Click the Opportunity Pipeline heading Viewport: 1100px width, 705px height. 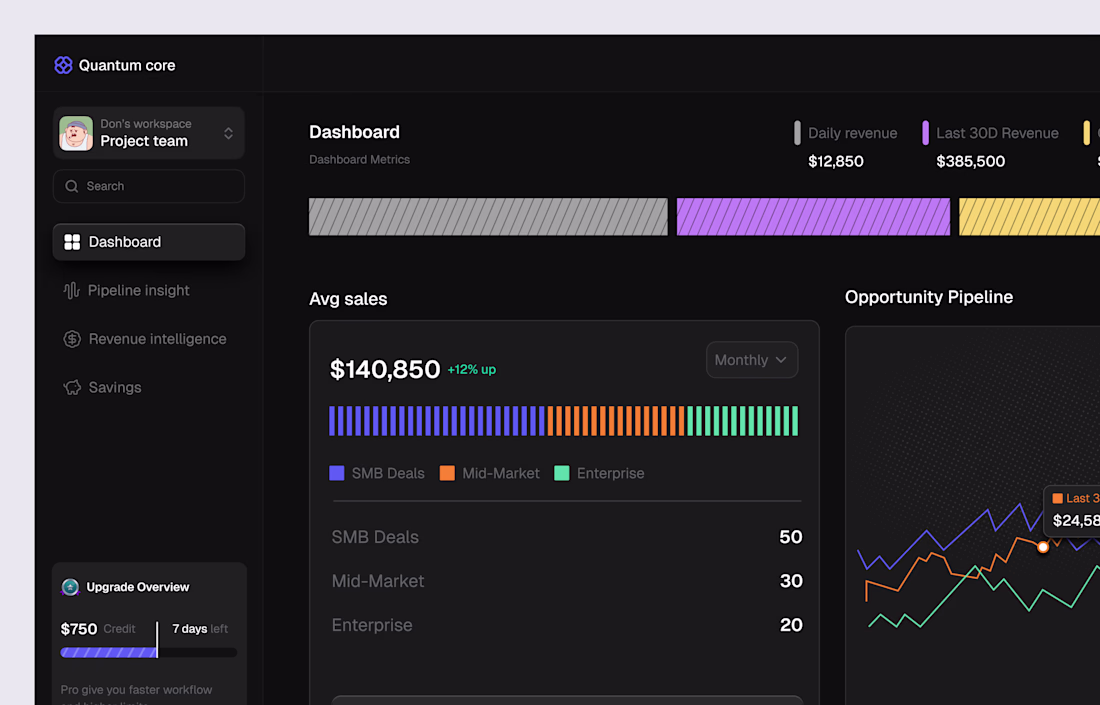pos(929,297)
